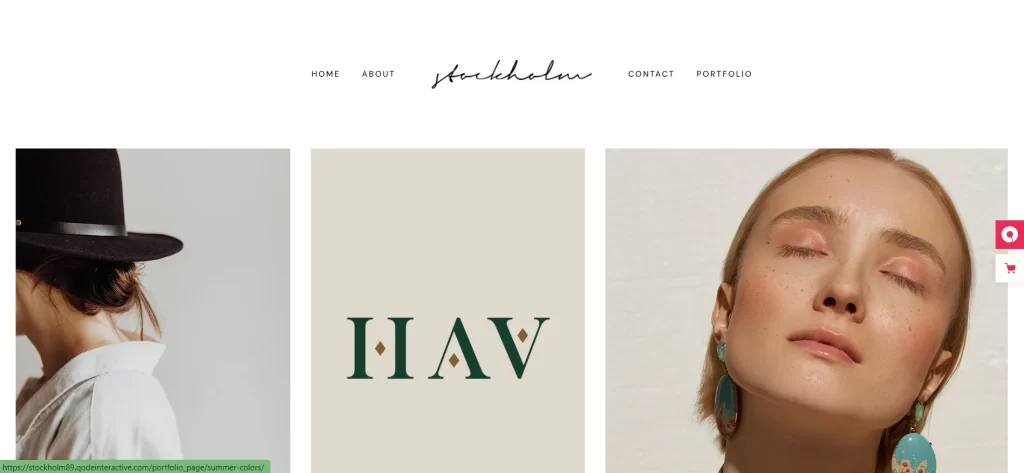This screenshot has width=1024, height=473.
Task: Open the black hat woman portfolio image
Action: 153,310
